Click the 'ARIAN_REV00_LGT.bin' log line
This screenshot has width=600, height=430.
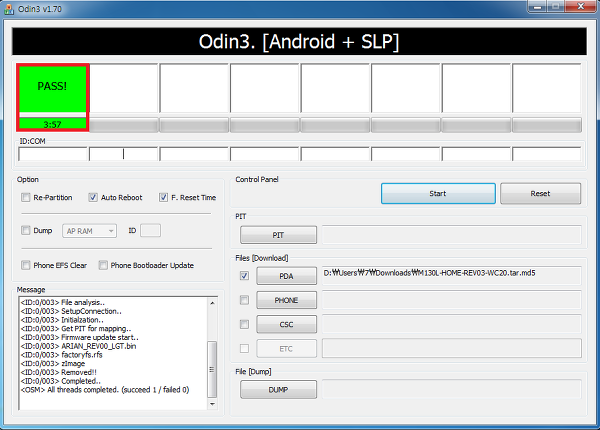coord(78,346)
